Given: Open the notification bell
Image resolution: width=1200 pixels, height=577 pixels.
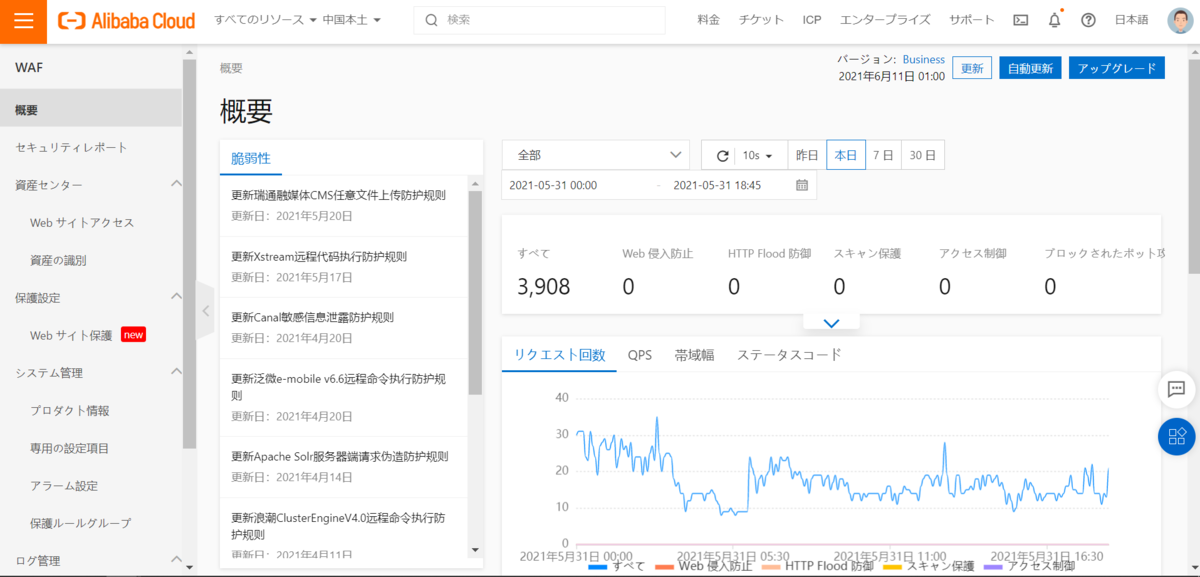Looking at the screenshot, I should point(1054,19).
